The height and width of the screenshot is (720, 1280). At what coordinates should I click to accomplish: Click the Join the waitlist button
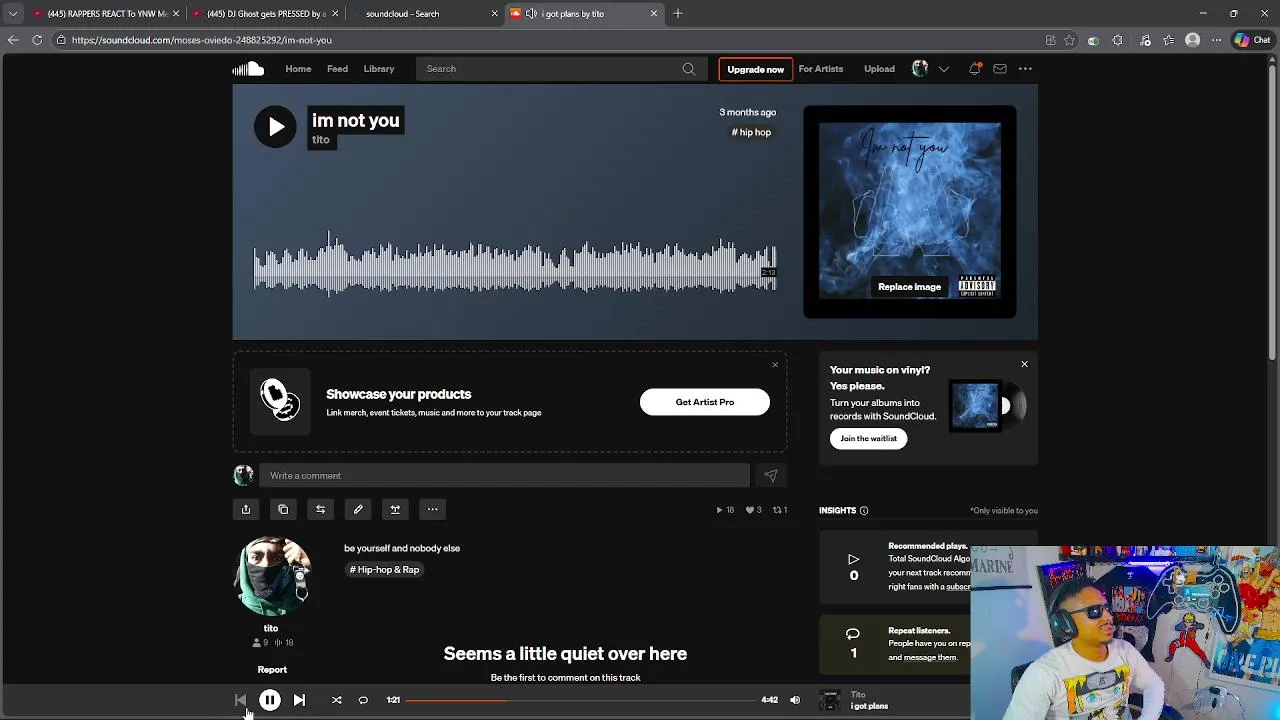(x=868, y=438)
